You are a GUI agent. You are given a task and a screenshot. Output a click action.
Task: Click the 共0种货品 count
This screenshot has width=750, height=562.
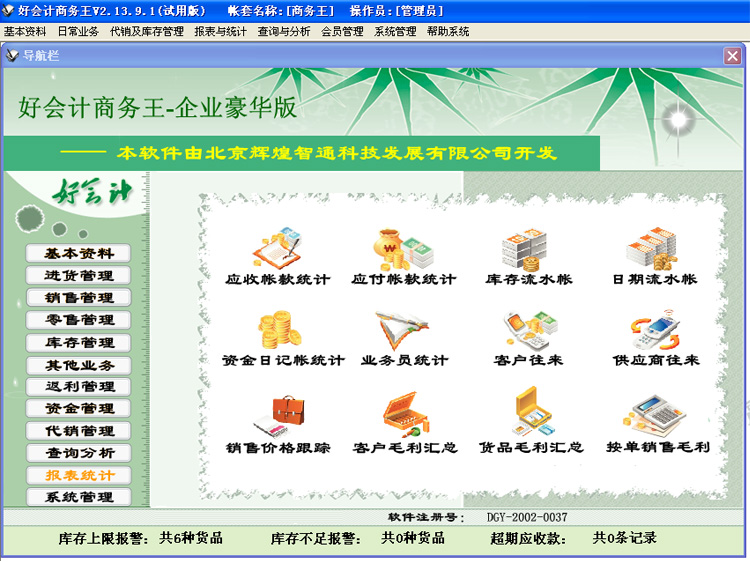413,538
